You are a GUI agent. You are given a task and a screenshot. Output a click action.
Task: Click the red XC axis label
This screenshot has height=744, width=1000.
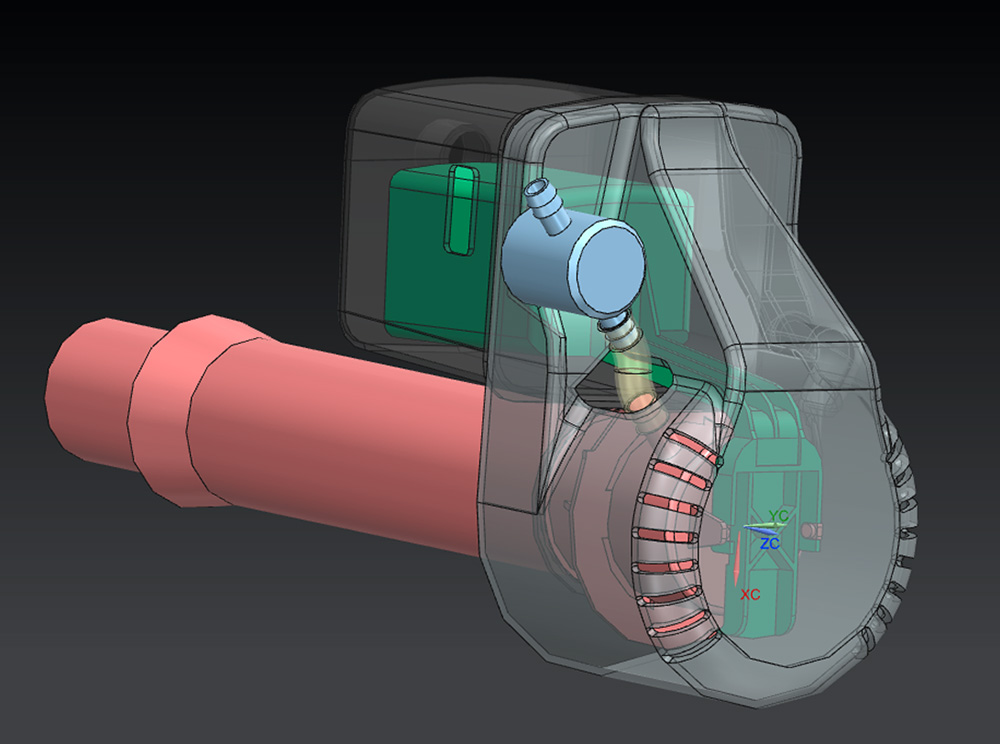750,594
